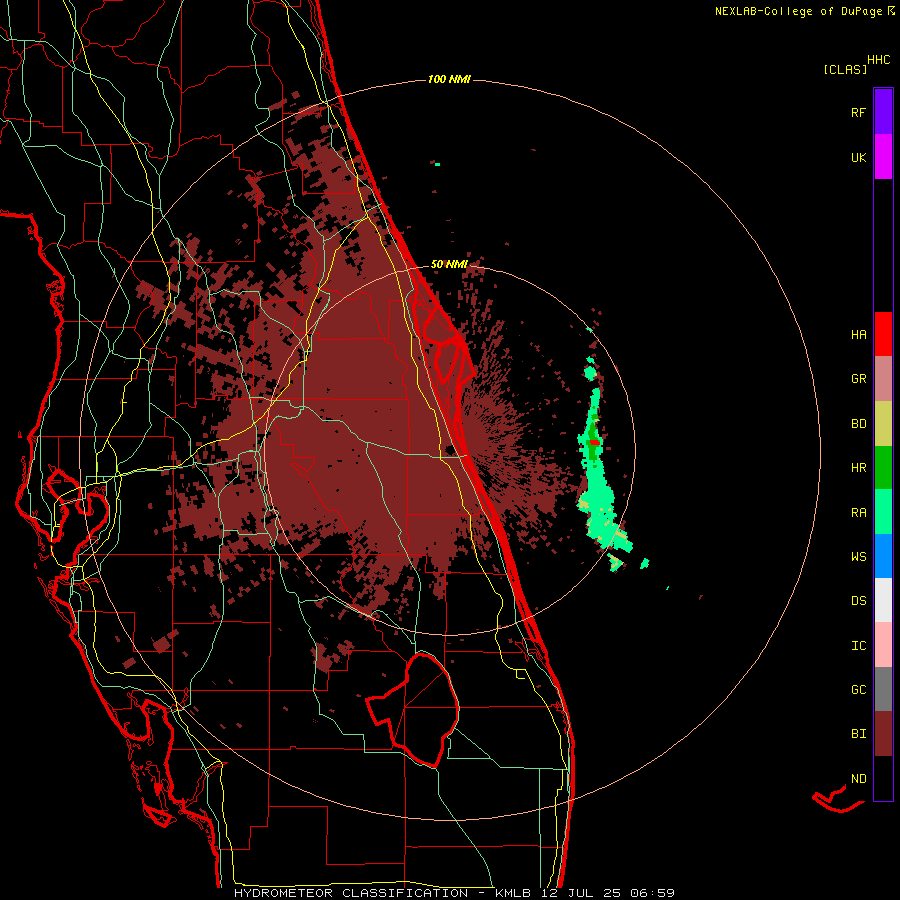Click the IC light pink legend swatch
This screenshot has width=900, height=900.
click(883, 645)
